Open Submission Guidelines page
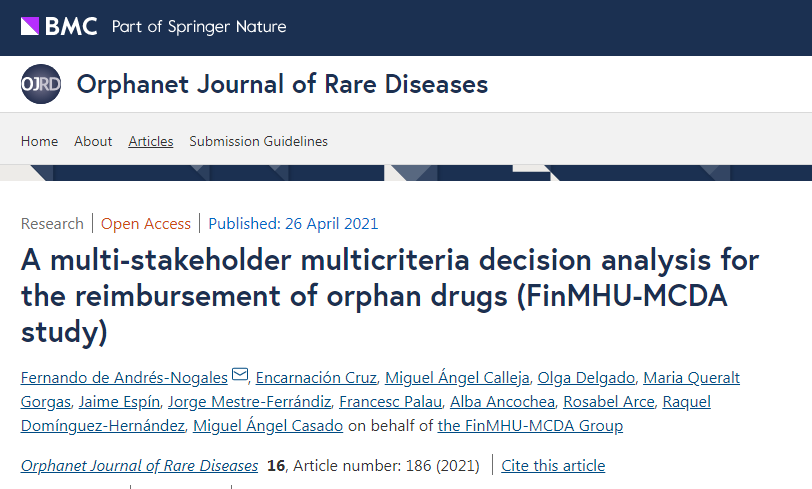812x489 pixels. [x=258, y=141]
